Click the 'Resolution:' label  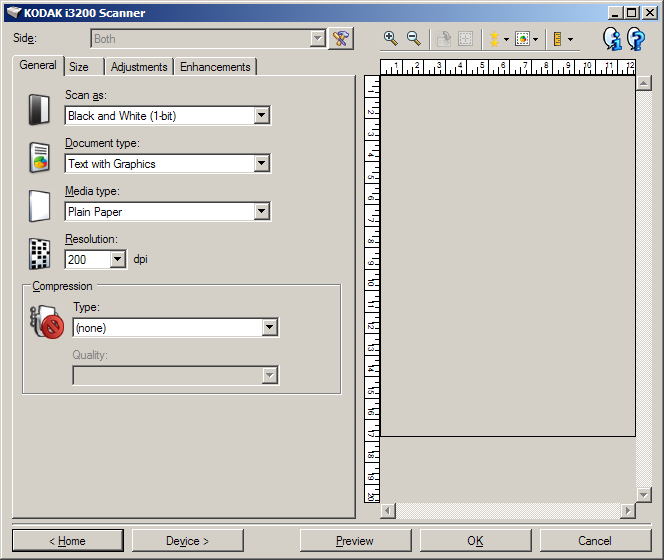(91, 239)
